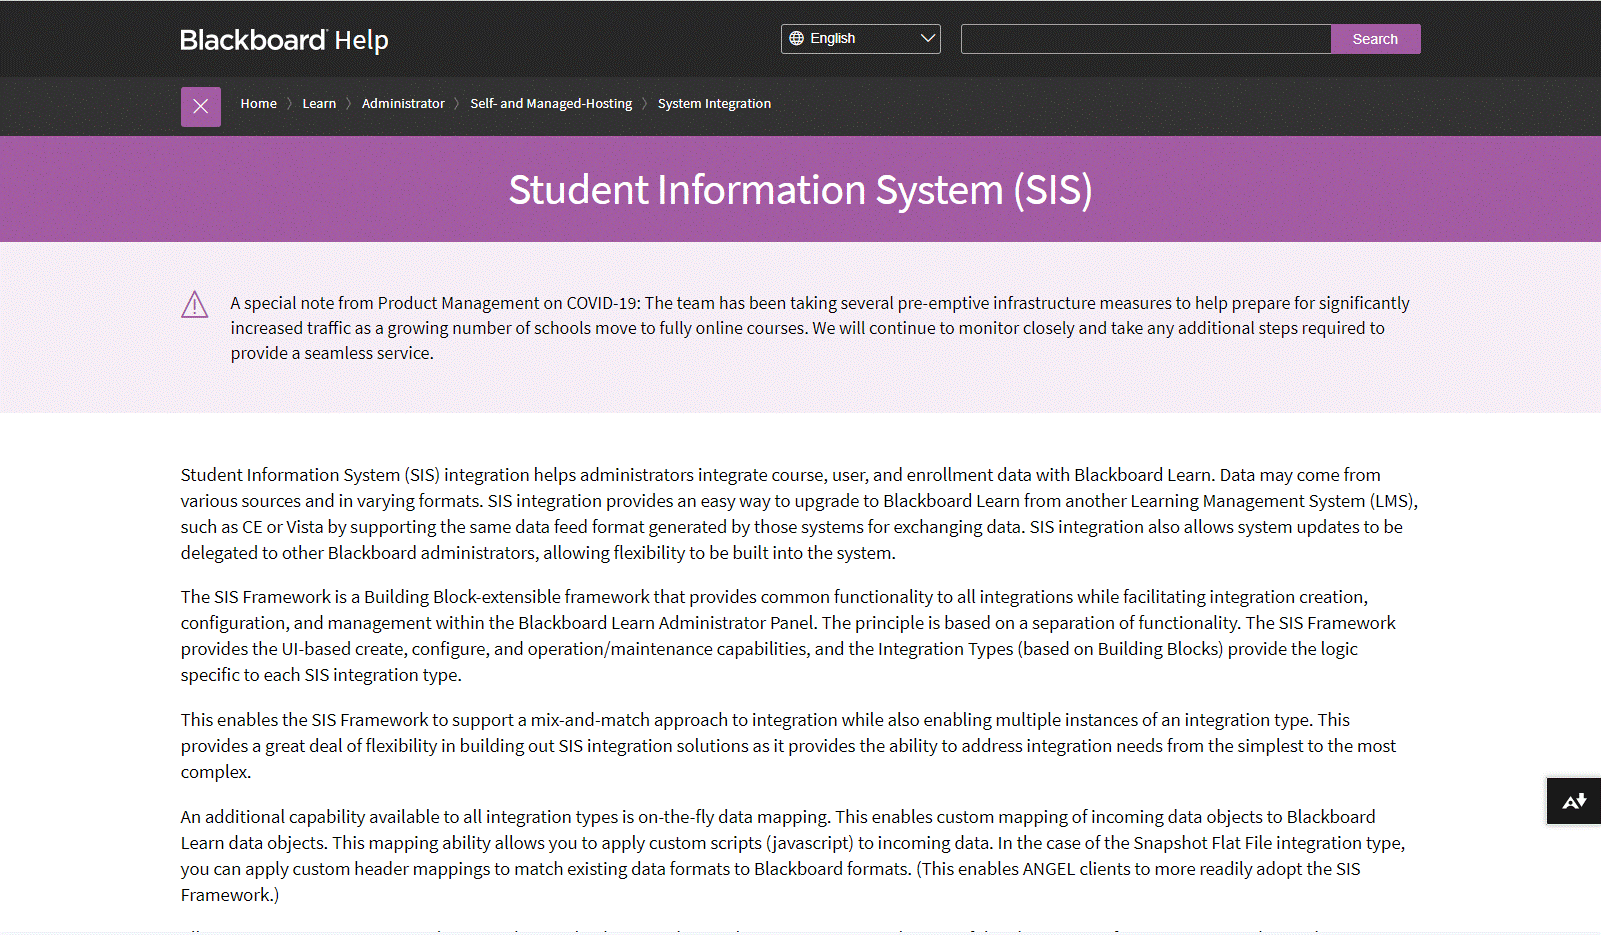This screenshot has height=935, width=1601.
Task: Focus the search text field
Action: 1145,39
